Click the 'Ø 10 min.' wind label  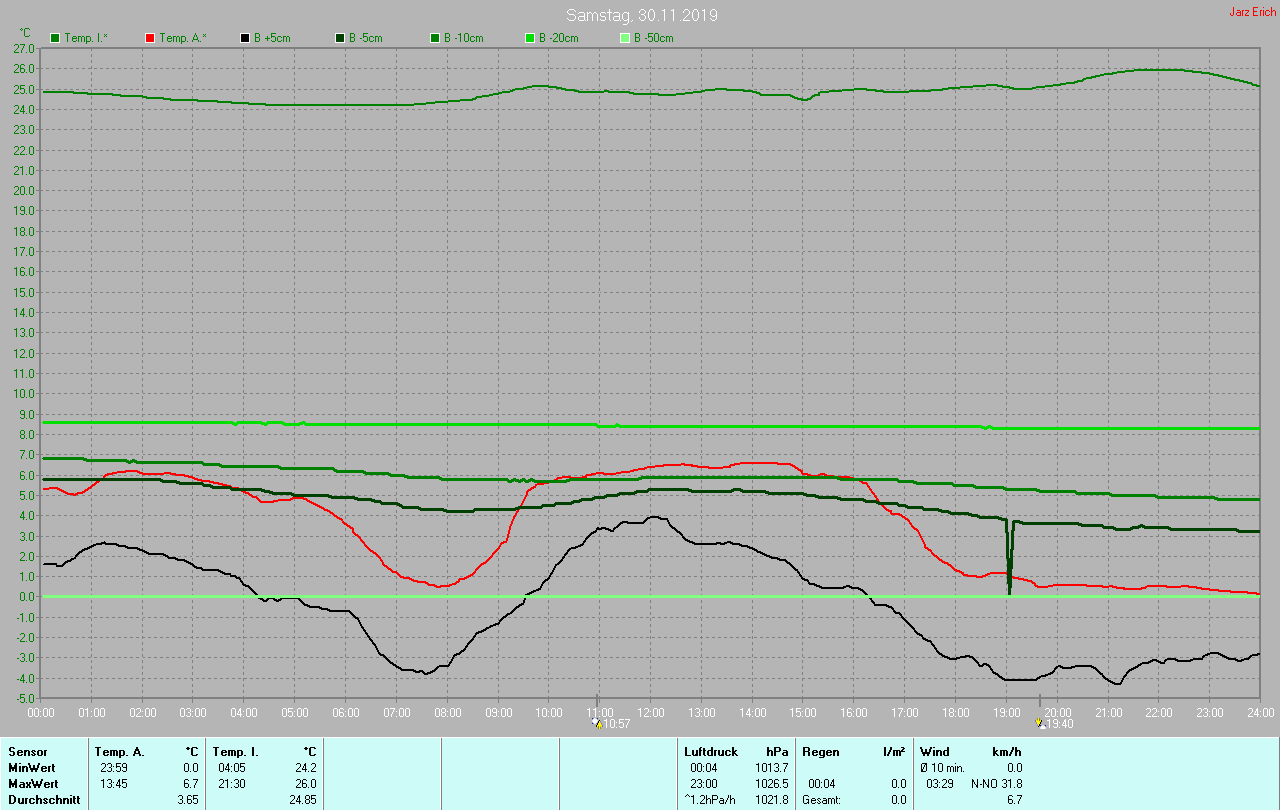point(942,767)
